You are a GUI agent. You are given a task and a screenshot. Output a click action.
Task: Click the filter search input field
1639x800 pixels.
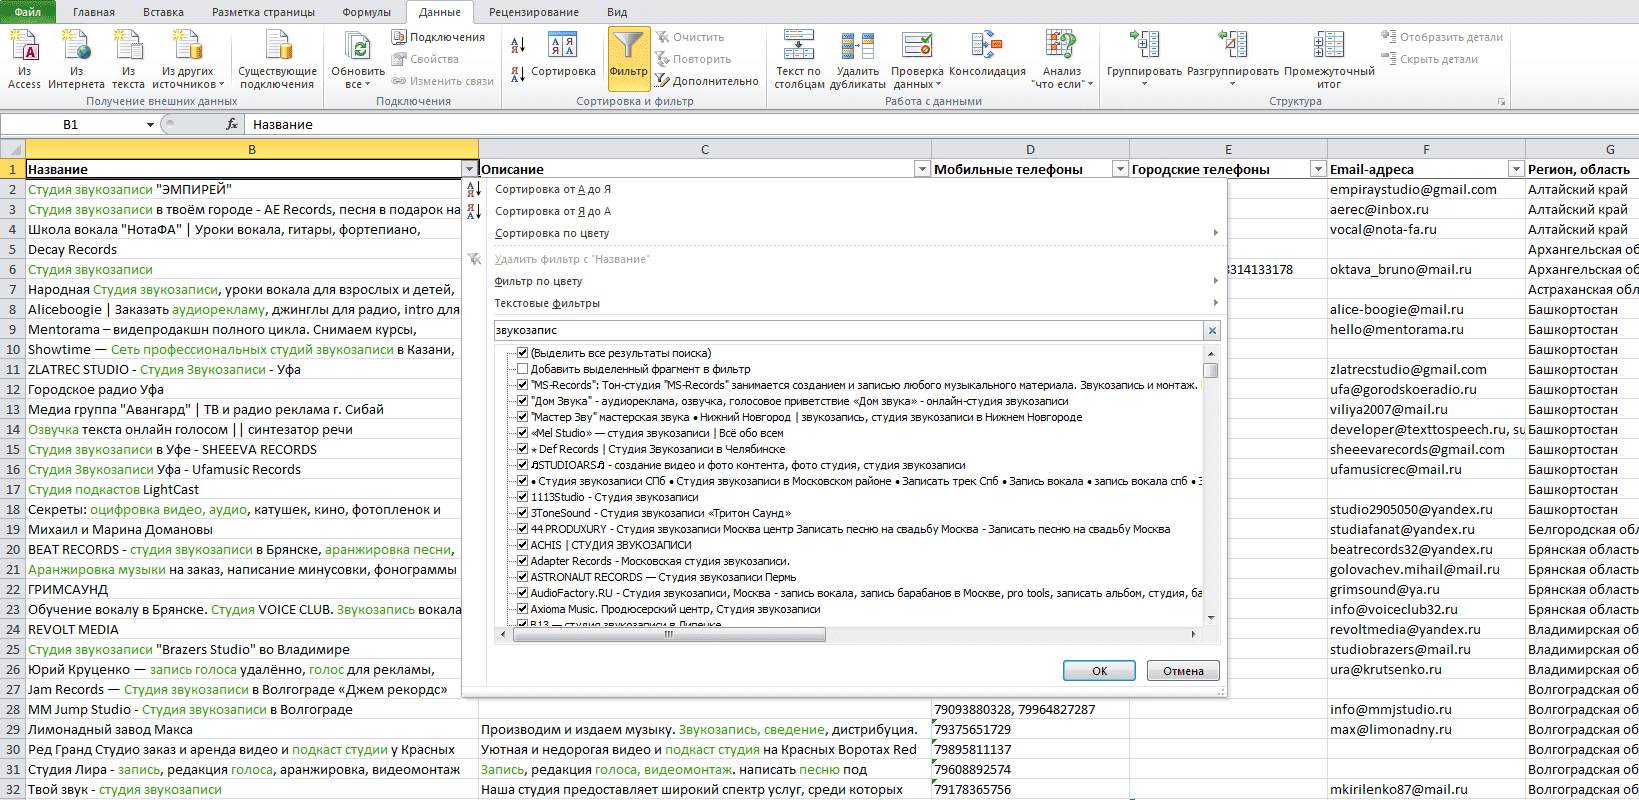(848, 330)
